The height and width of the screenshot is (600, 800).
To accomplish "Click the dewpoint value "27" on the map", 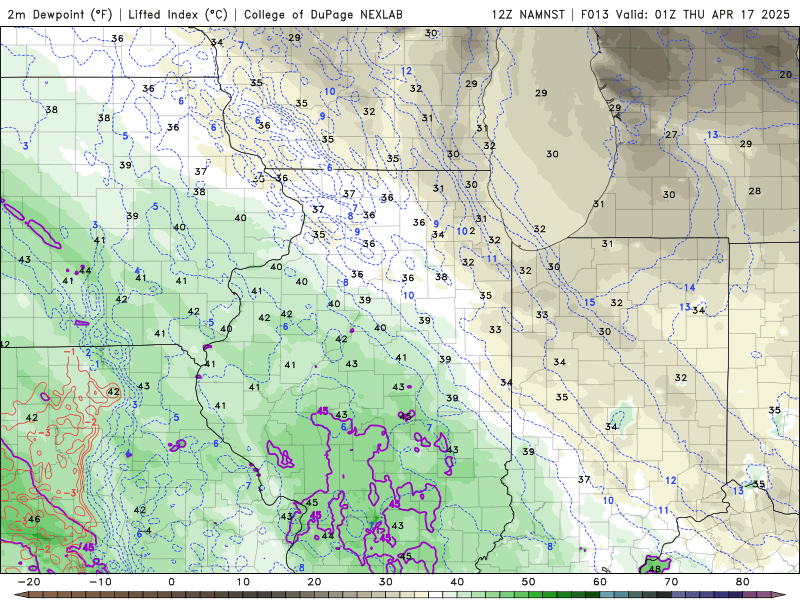I will [x=671, y=135].
